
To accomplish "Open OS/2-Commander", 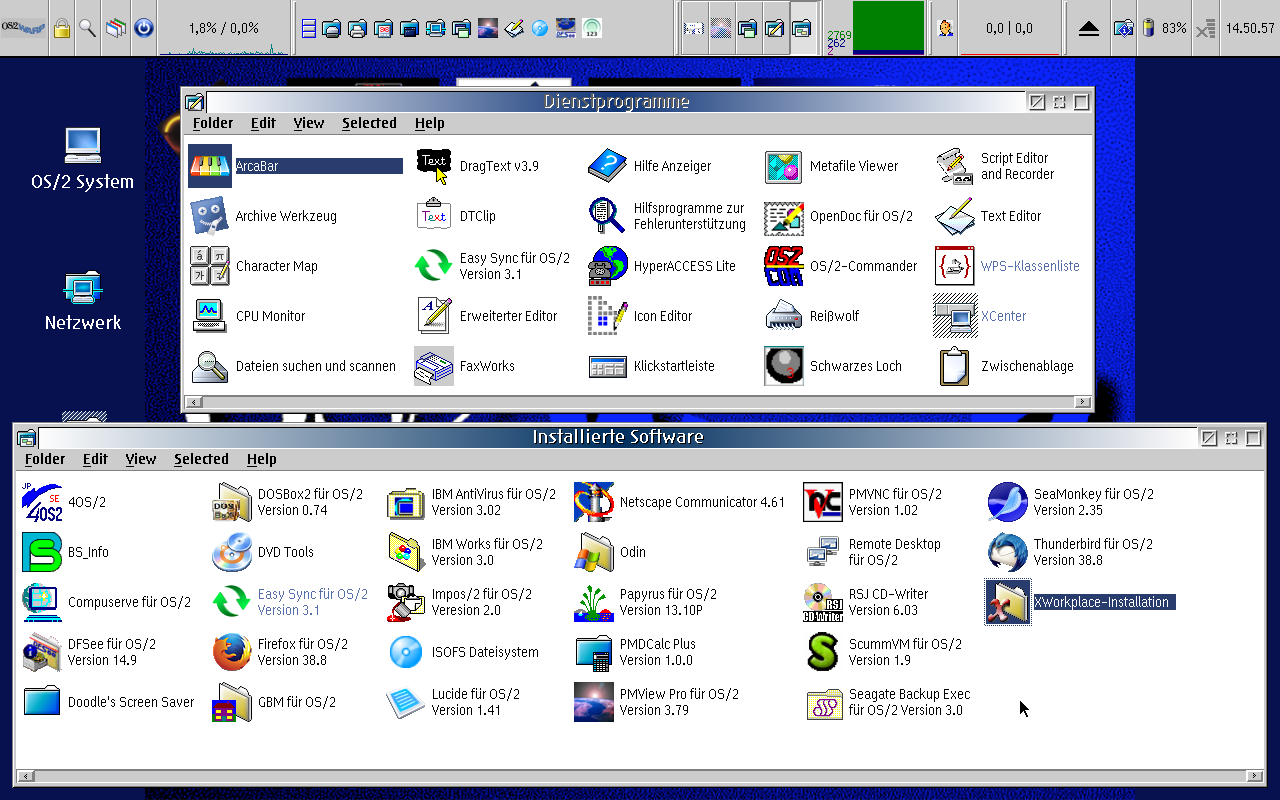I will point(784,266).
